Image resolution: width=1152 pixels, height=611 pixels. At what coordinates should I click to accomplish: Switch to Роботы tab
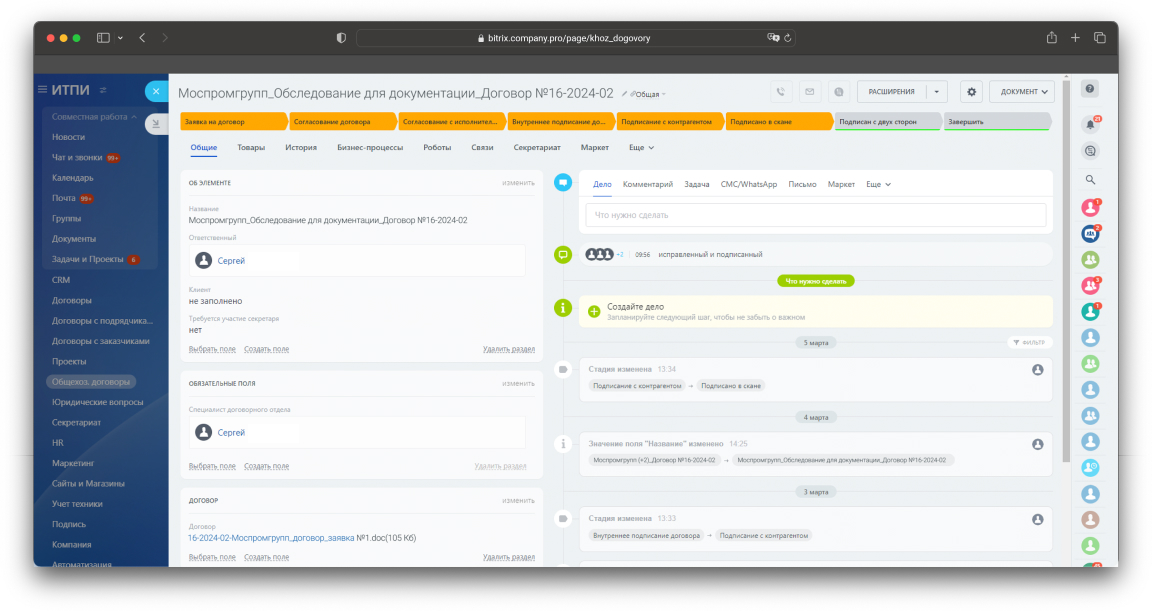pyautogui.click(x=437, y=148)
